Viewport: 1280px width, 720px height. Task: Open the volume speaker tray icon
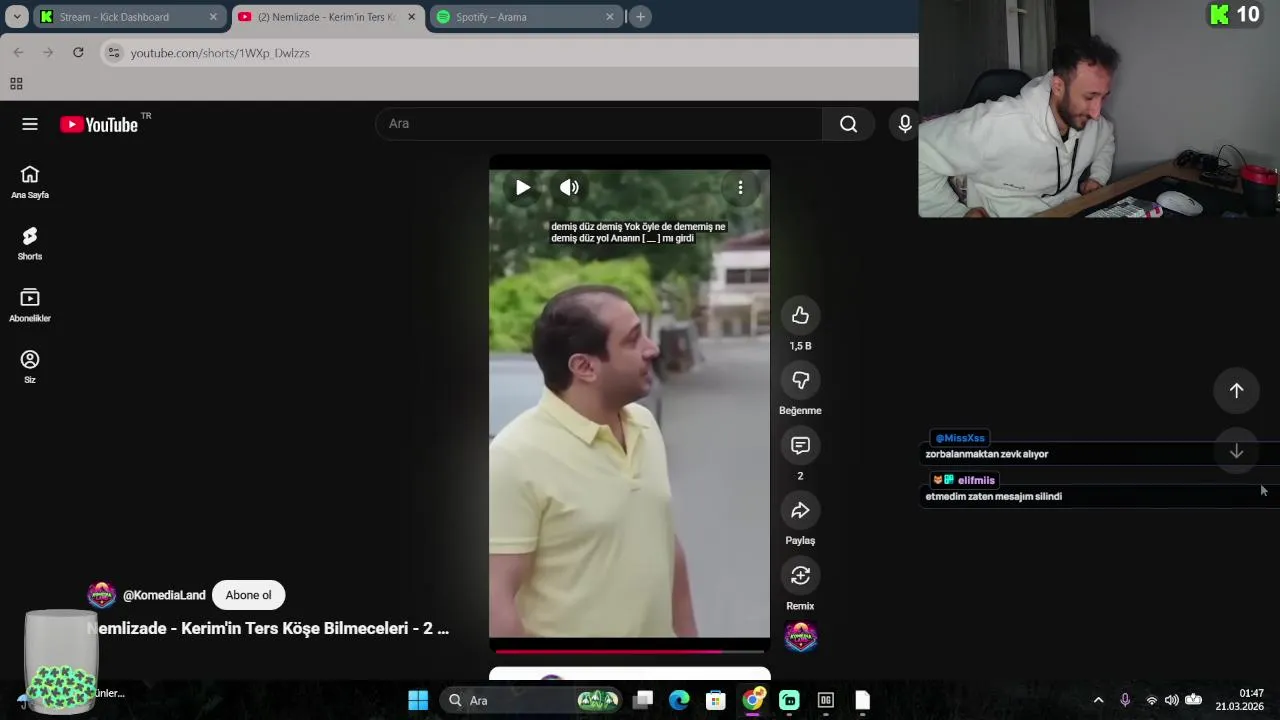[1171, 700]
